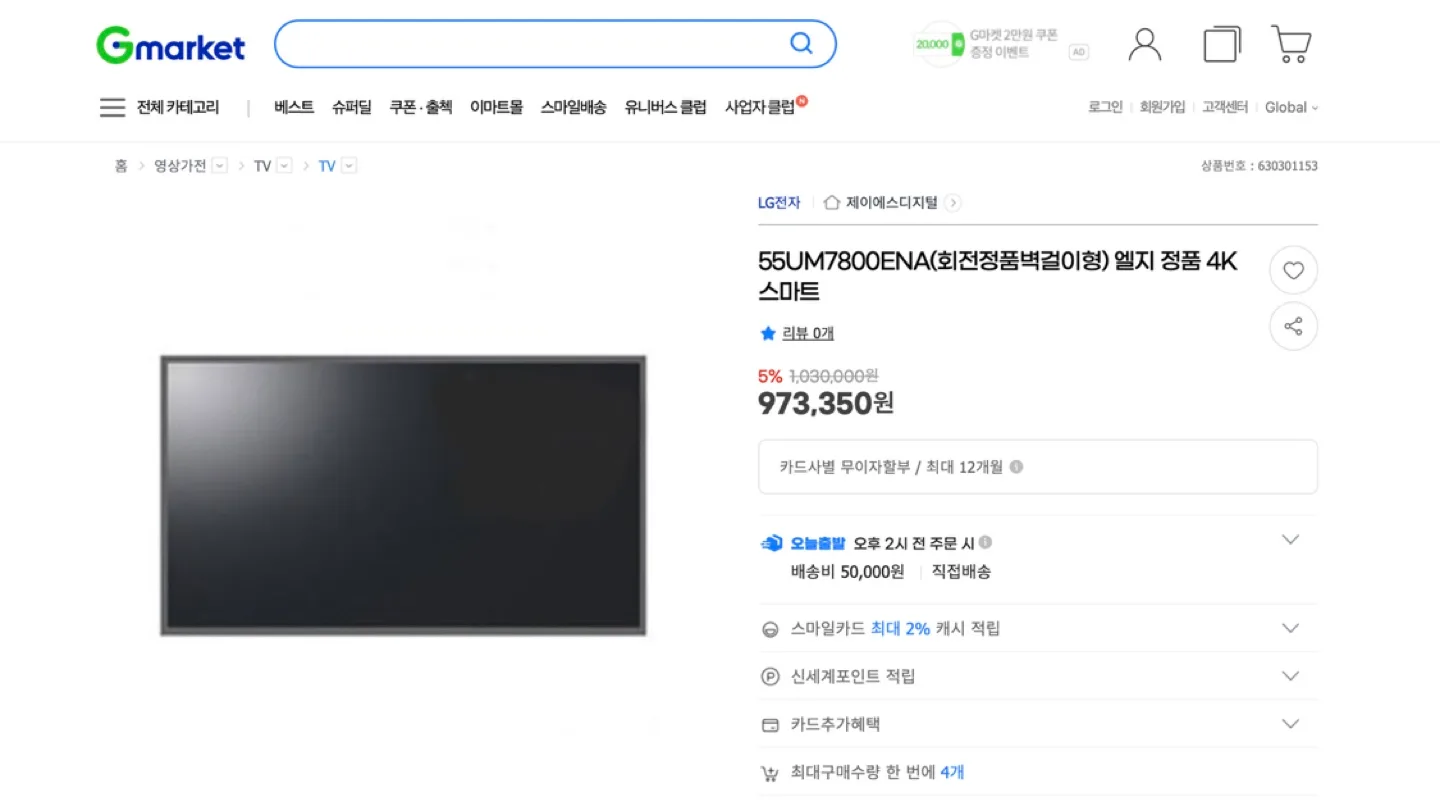Viewport: 1440px width, 806px height.
Task: Click the search magnifier icon
Action: [801, 43]
